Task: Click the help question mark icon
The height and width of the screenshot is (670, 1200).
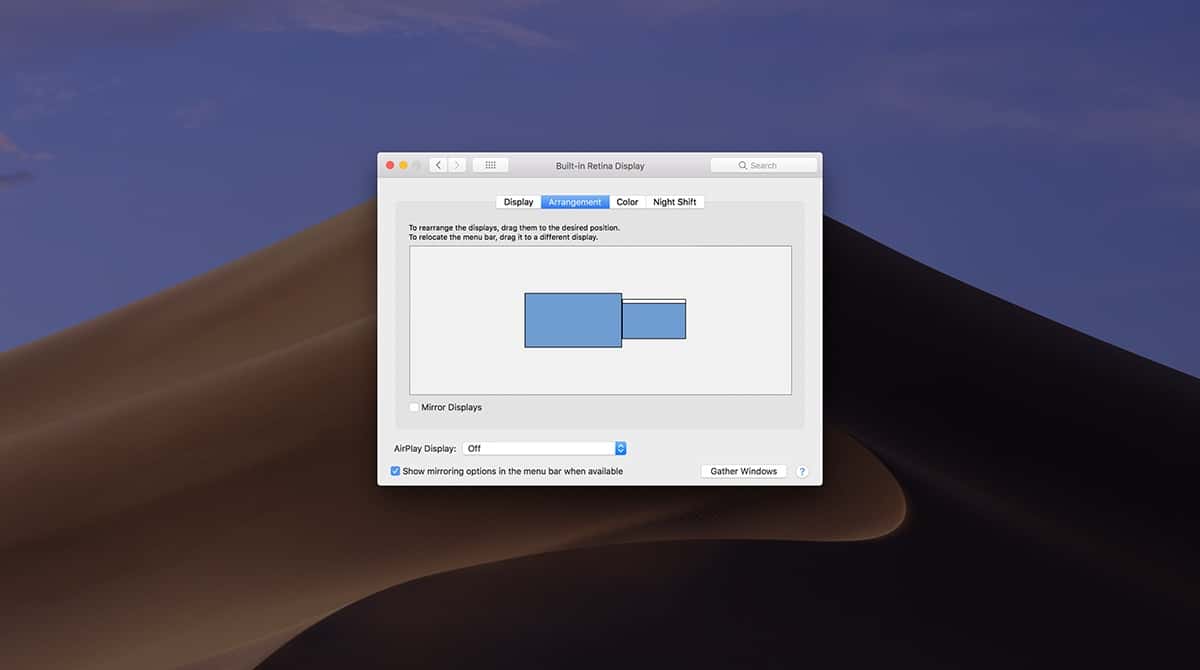Action: (802, 471)
